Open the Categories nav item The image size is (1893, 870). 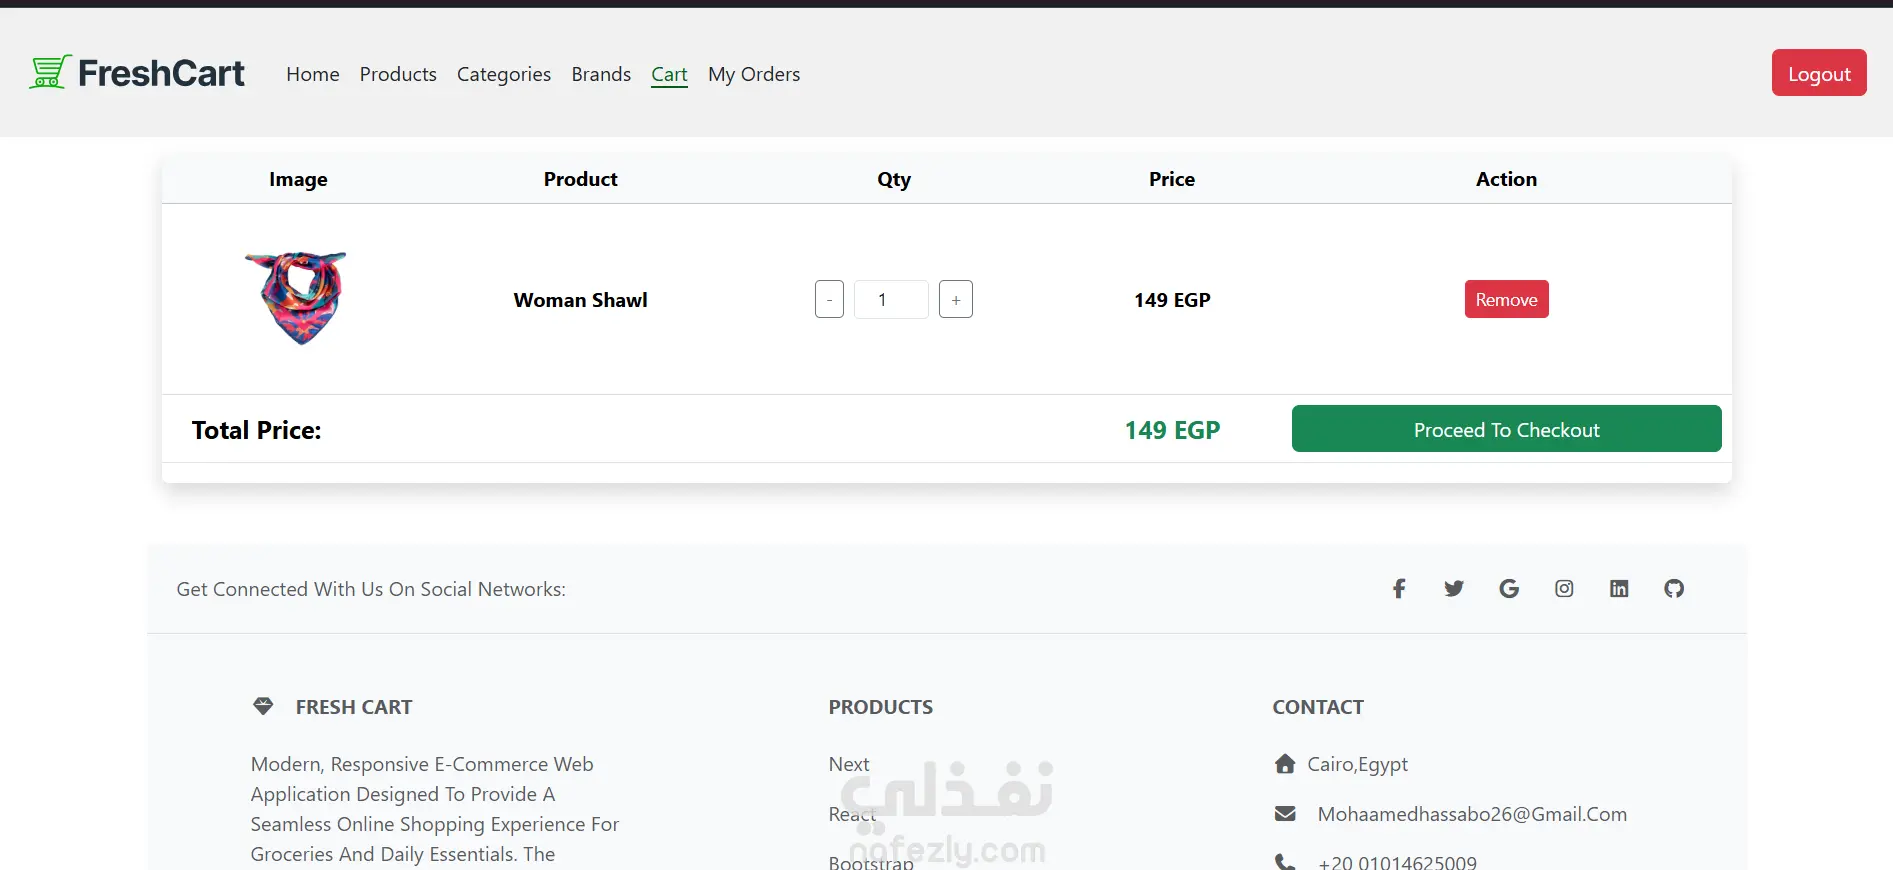[x=504, y=74]
